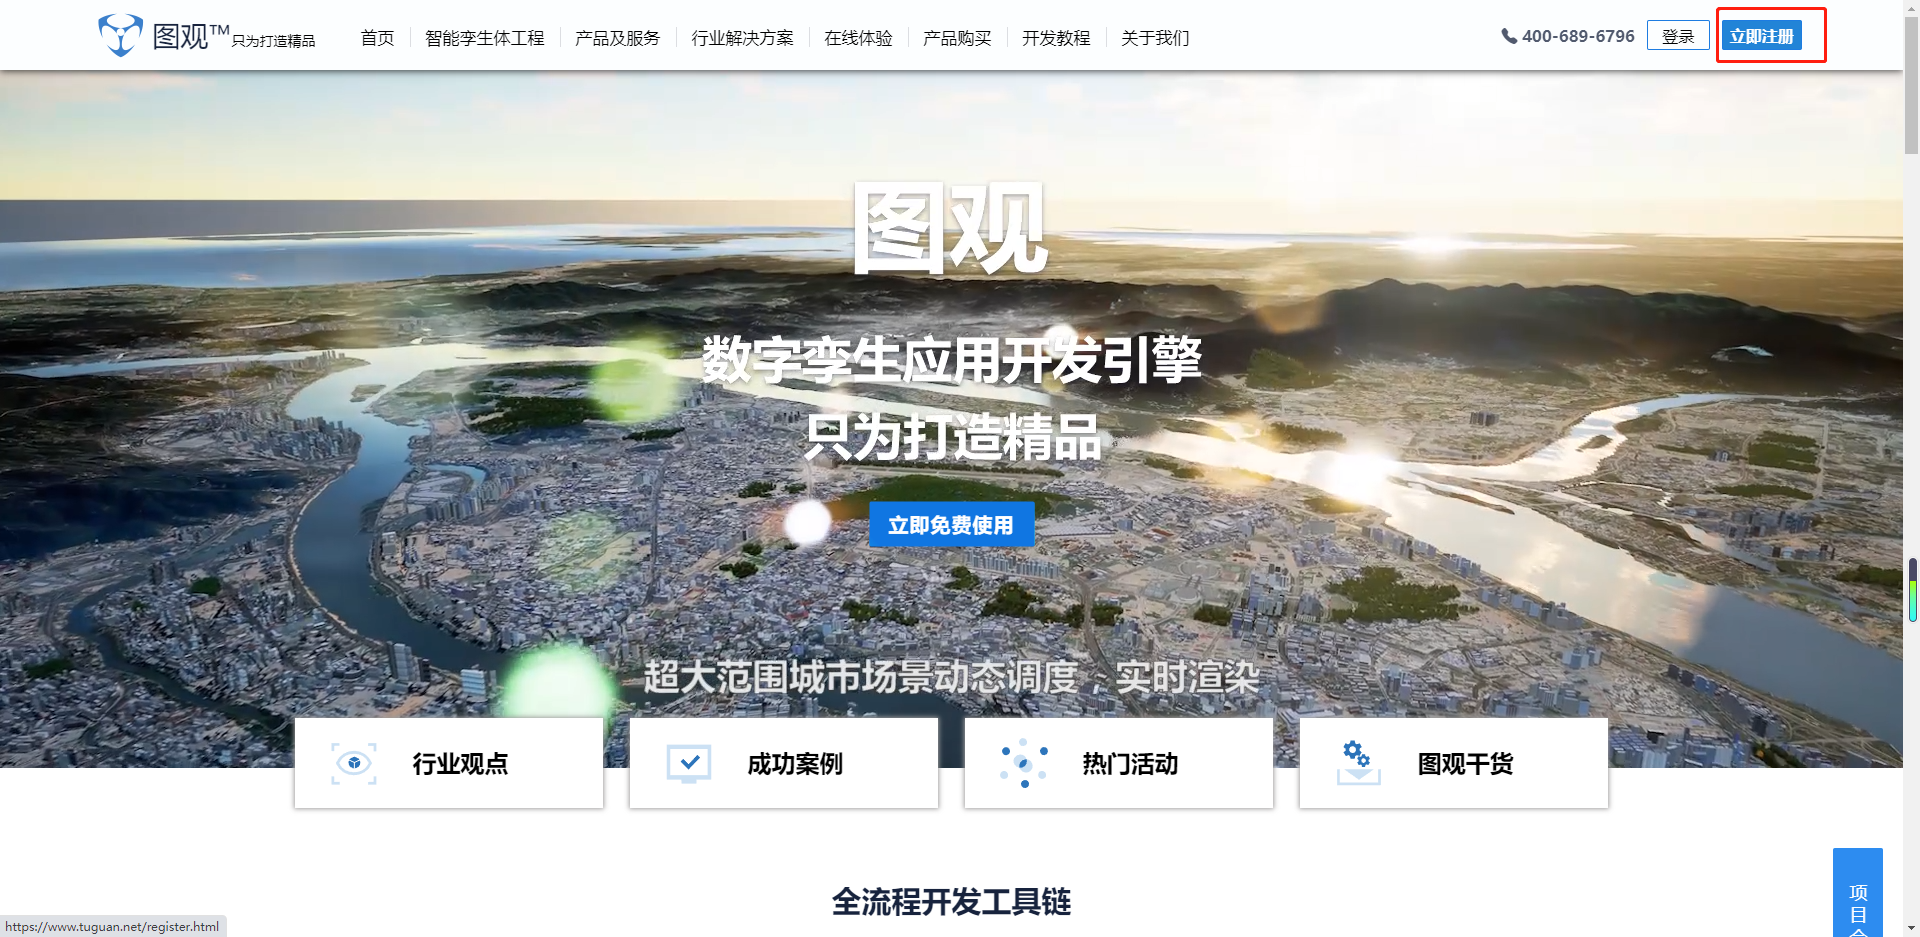Open the 行业解决方案 menu

pos(743,38)
